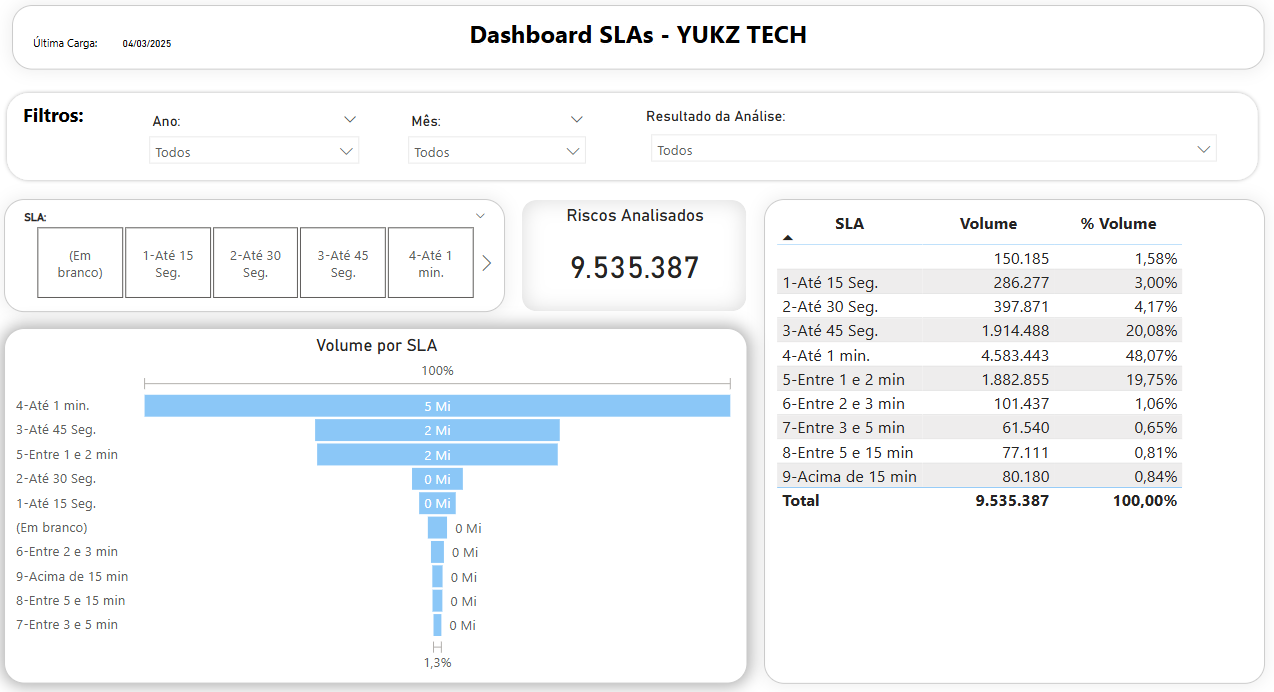
Task: Select the 5-Entre 1 e 2 min funnel bar
Action: tap(437, 454)
